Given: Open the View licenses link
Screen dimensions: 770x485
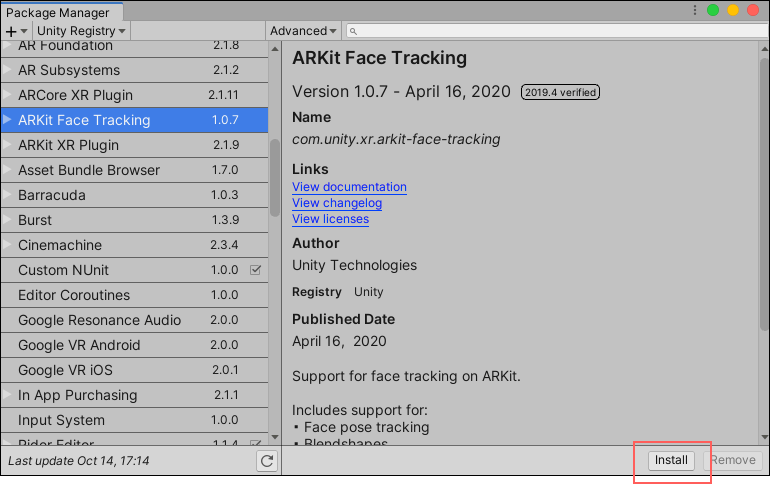Looking at the screenshot, I should (330, 219).
